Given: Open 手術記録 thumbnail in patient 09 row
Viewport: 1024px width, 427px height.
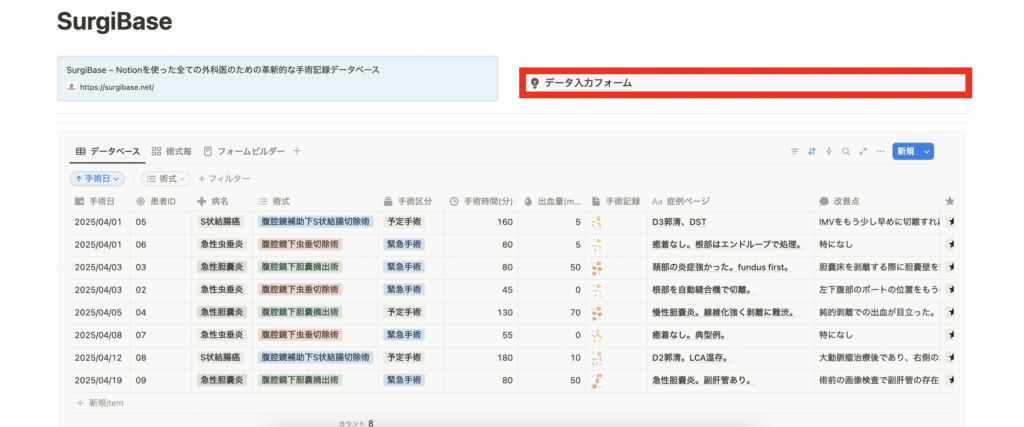Looking at the screenshot, I should tap(596, 379).
